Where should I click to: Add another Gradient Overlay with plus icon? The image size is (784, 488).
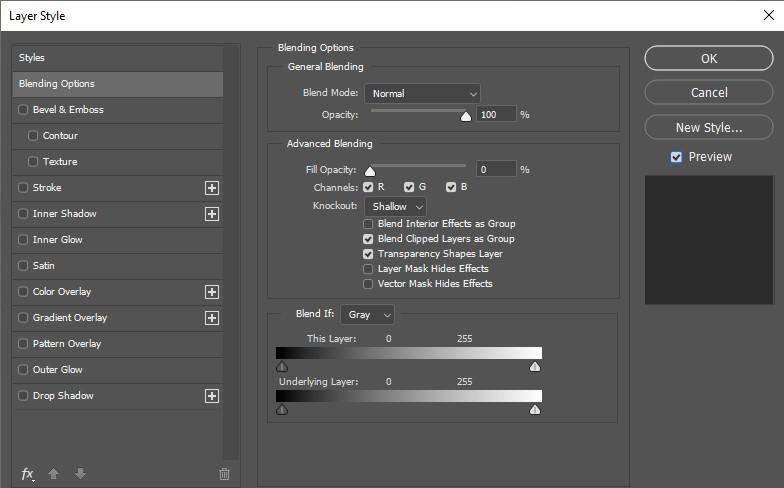click(x=212, y=318)
